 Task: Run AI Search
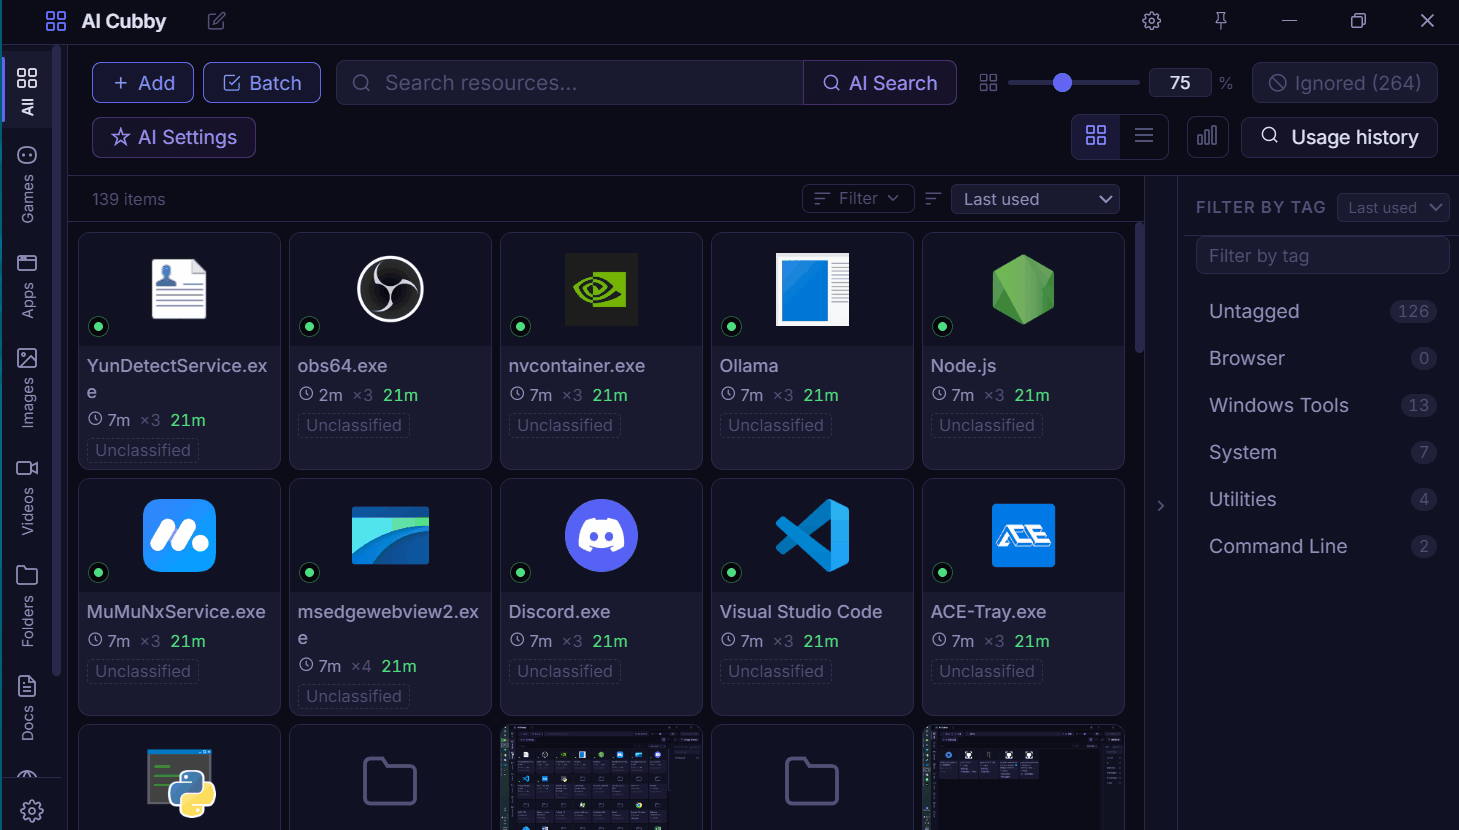tap(880, 83)
